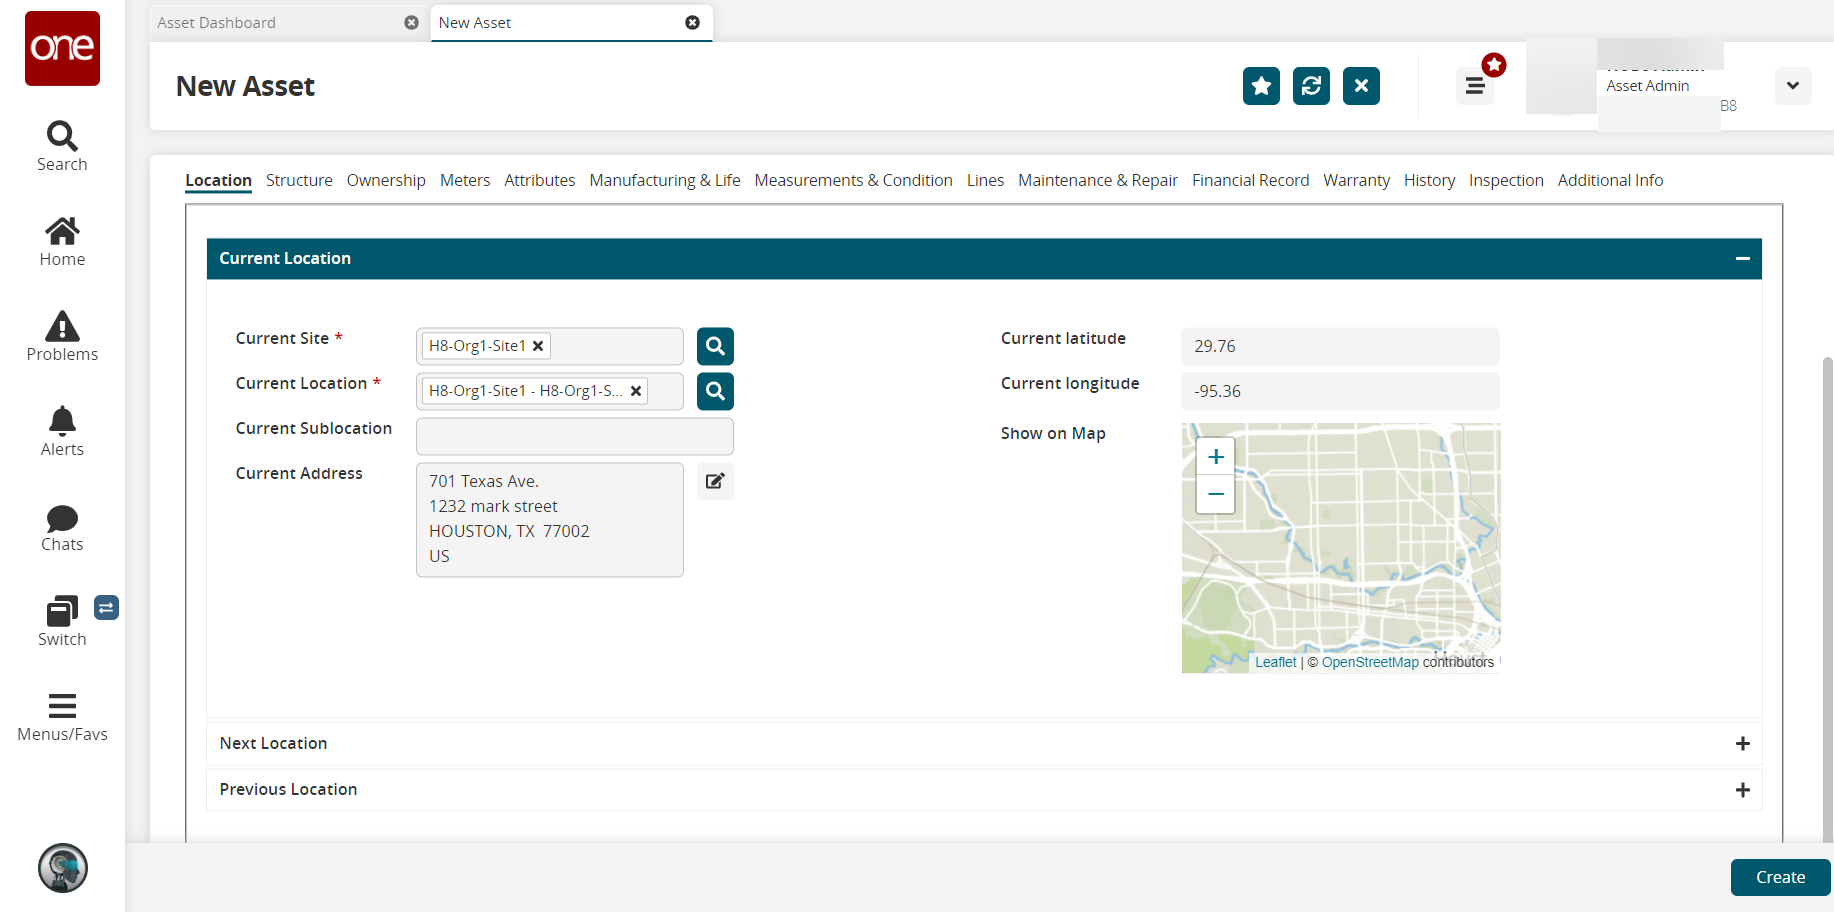The width and height of the screenshot is (1834, 912).
Task: Remove H8-Org1-Site1 from Current Site
Action: pos(538,346)
